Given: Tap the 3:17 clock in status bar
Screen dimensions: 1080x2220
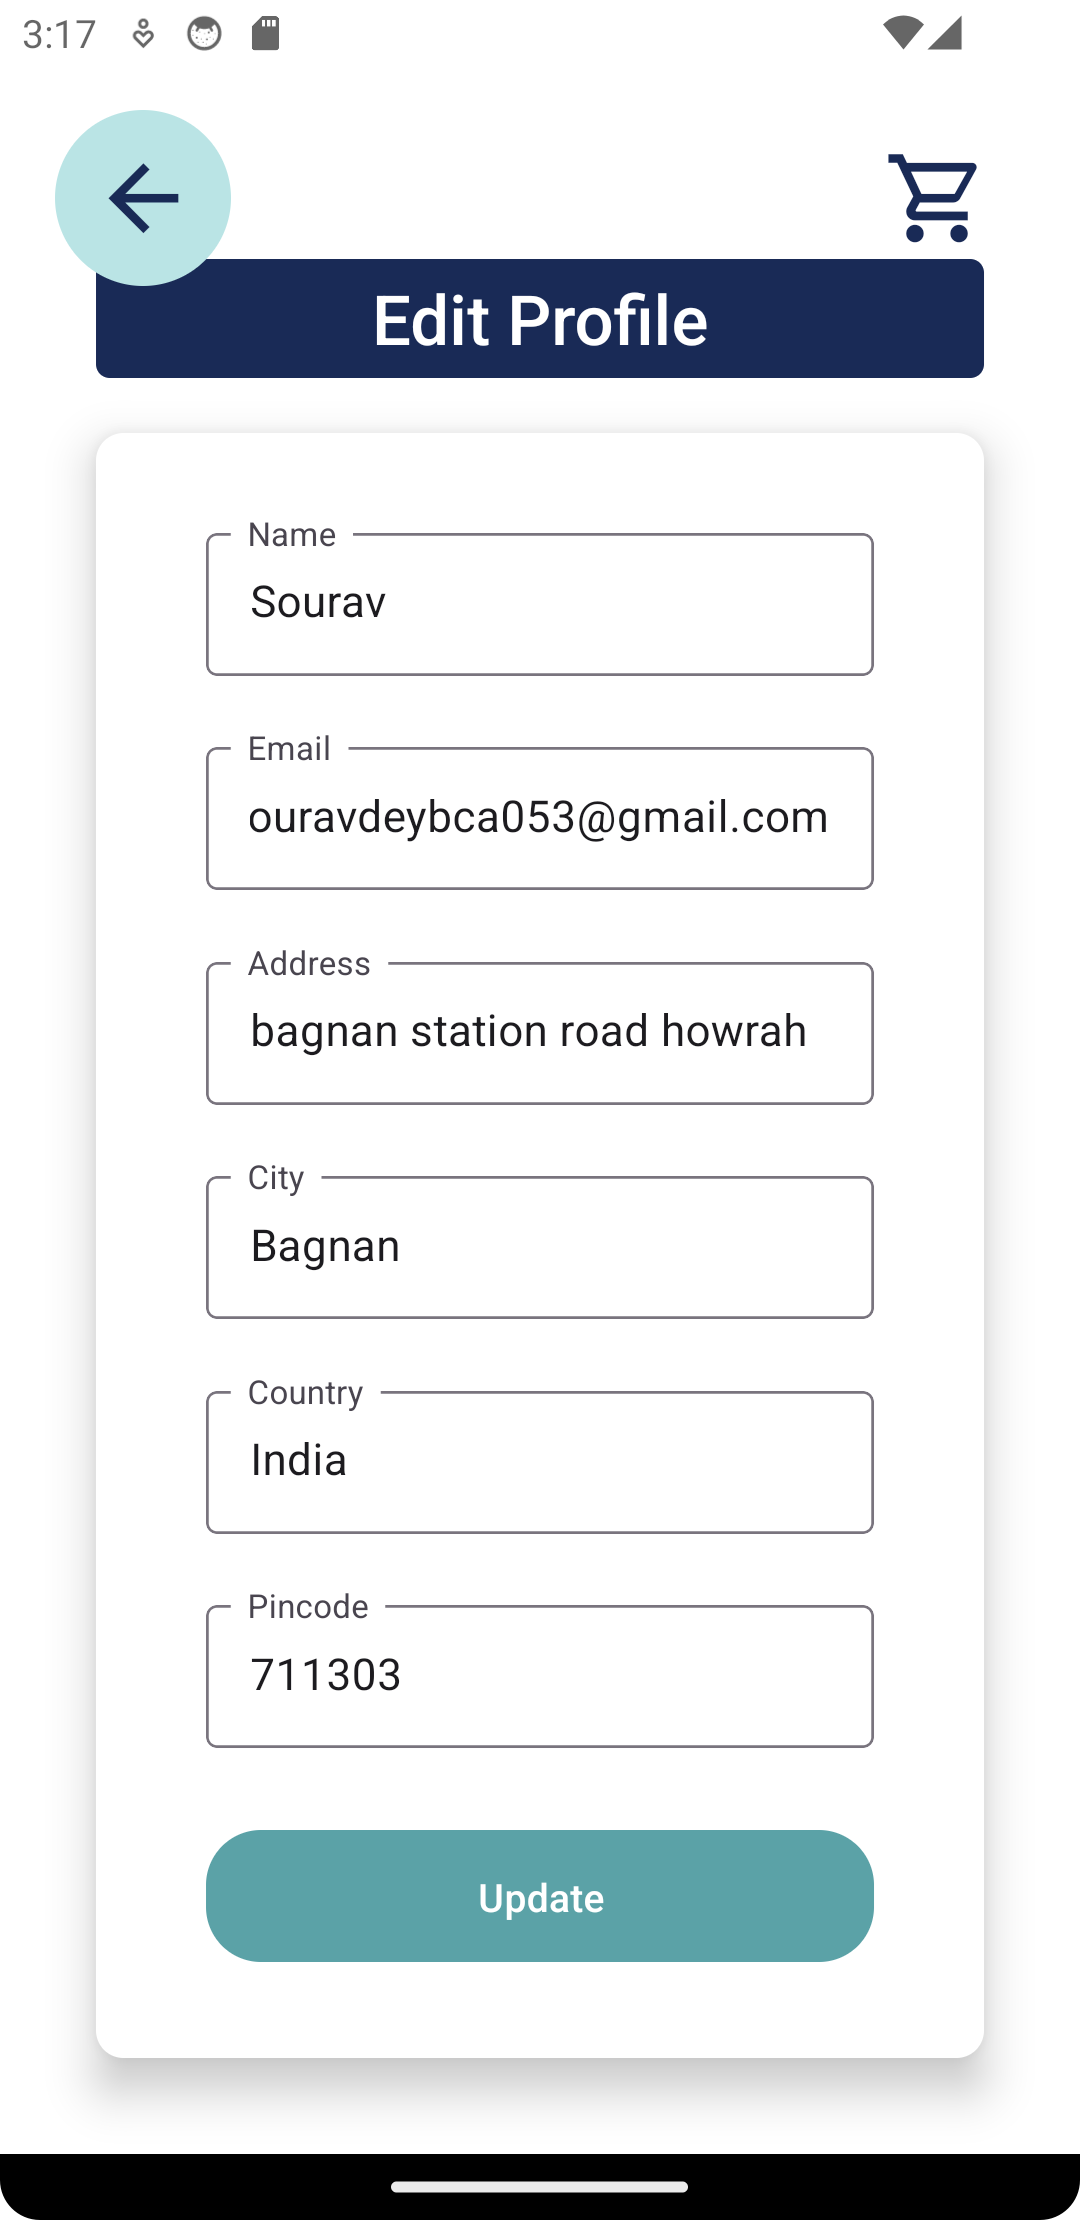Looking at the screenshot, I should click(x=59, y=35).
